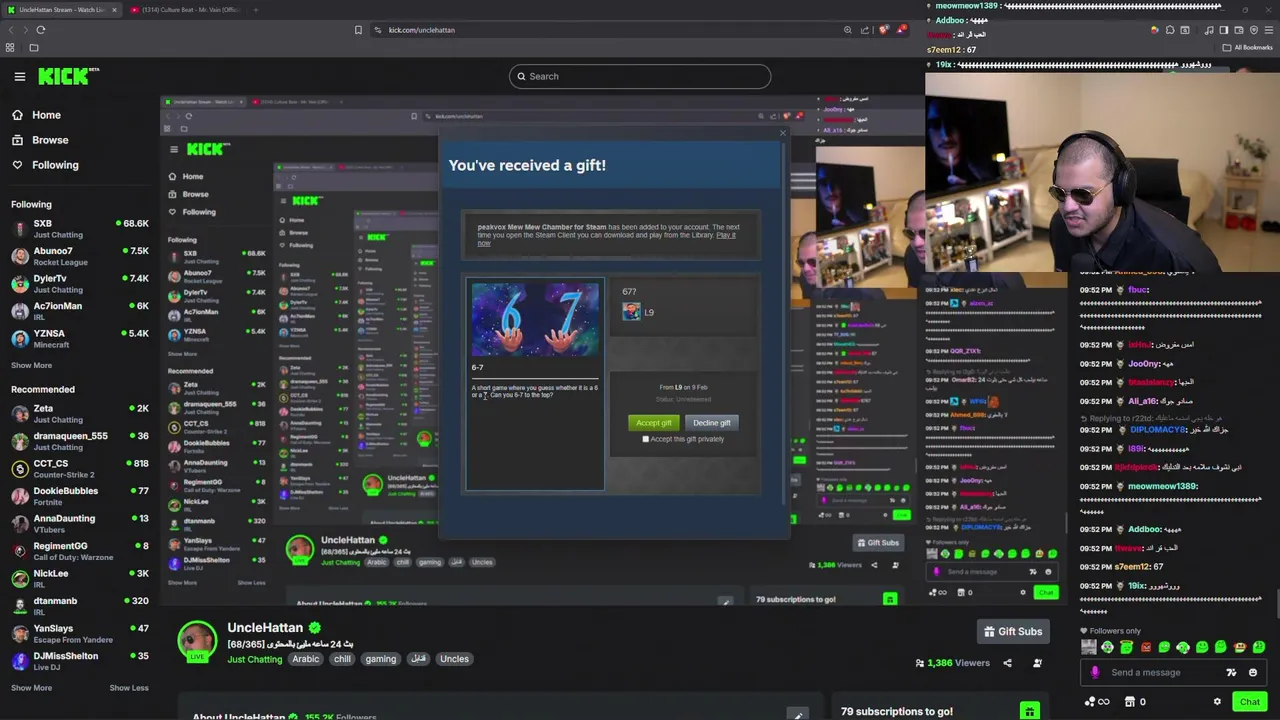Open the Just Chatting category link
Screen dimensions: 1280x720
click(254, 659)
